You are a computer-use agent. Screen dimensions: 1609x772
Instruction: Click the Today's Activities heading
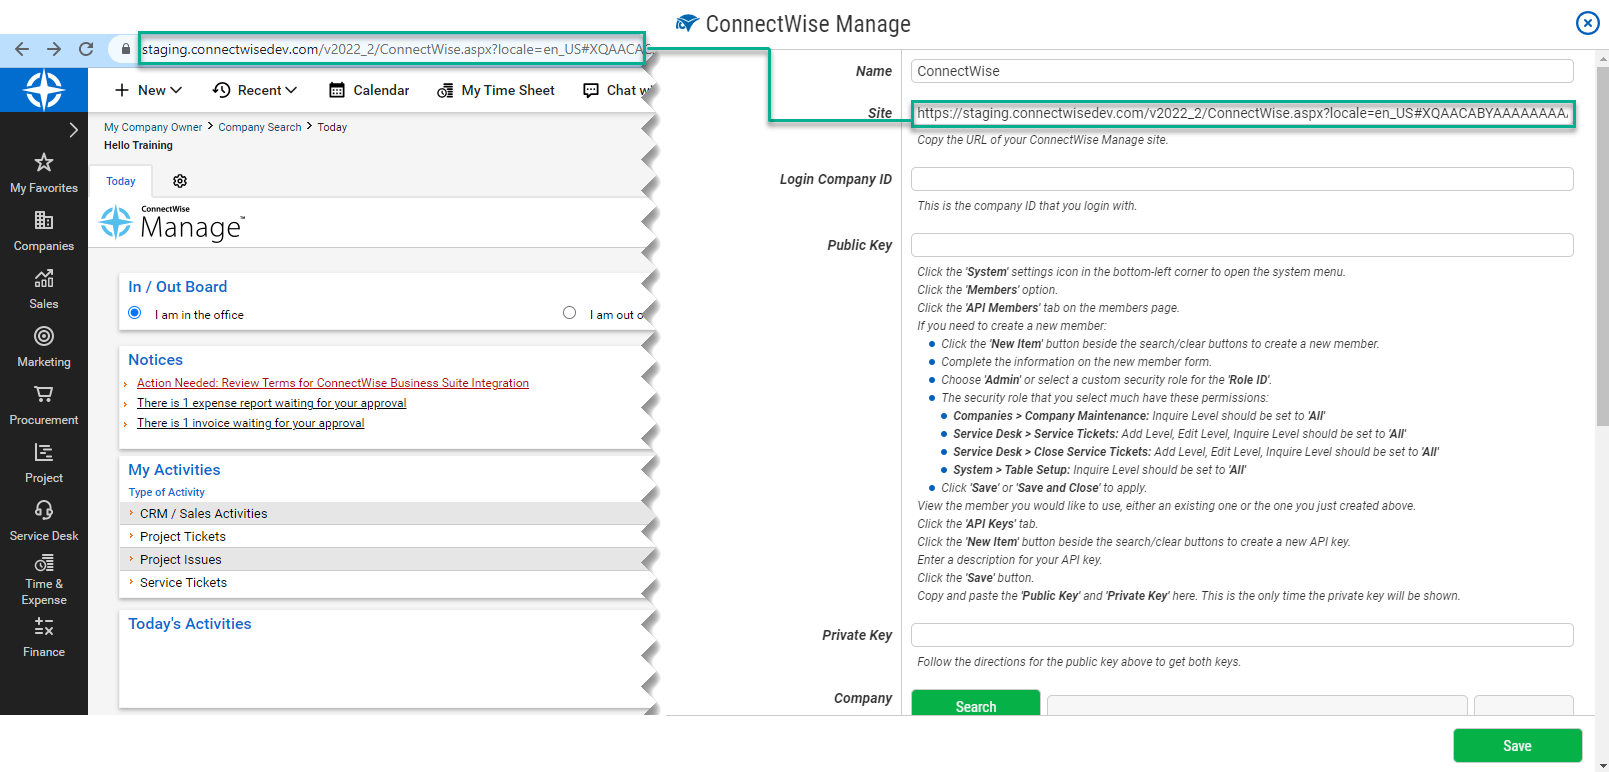[190, 624]
